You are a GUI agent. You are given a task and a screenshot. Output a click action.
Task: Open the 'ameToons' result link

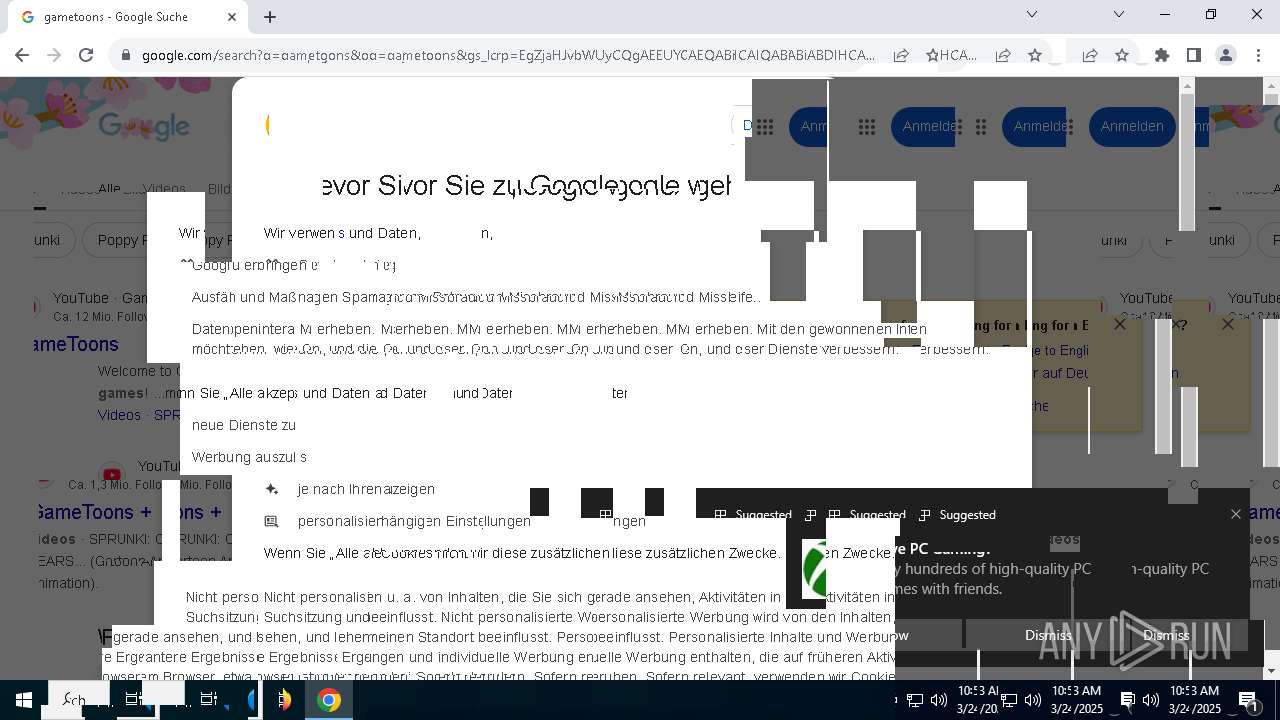coord(76,344)
